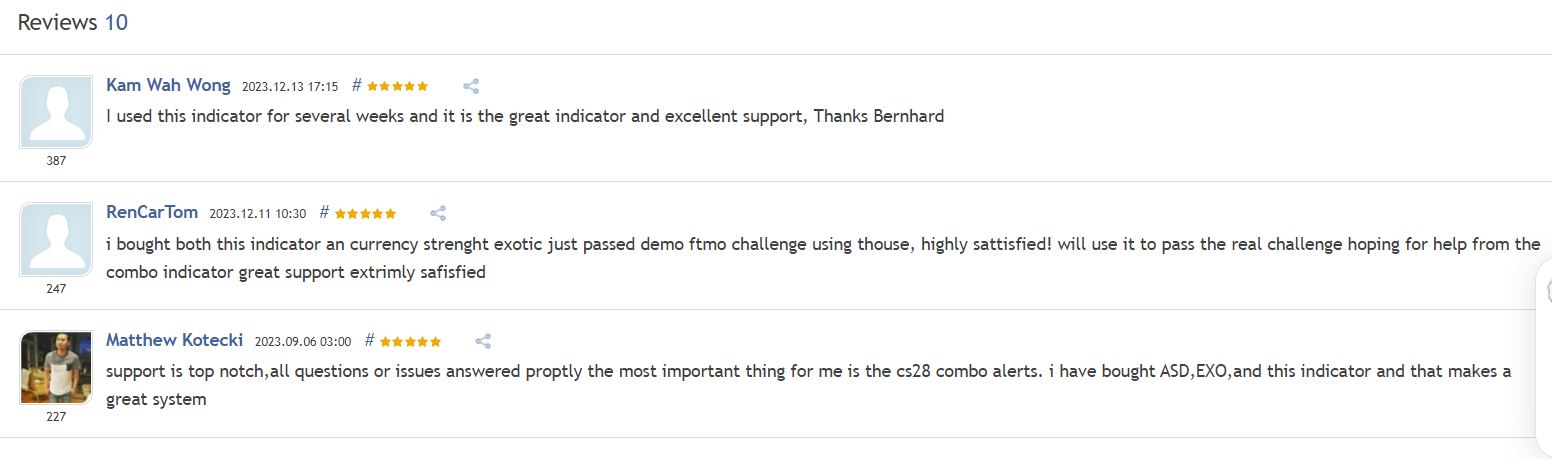The width and height of the screenshot is (1552, 459).
Task: Click the 2023.12.11 10:30 review date
Action: (258, 214)
